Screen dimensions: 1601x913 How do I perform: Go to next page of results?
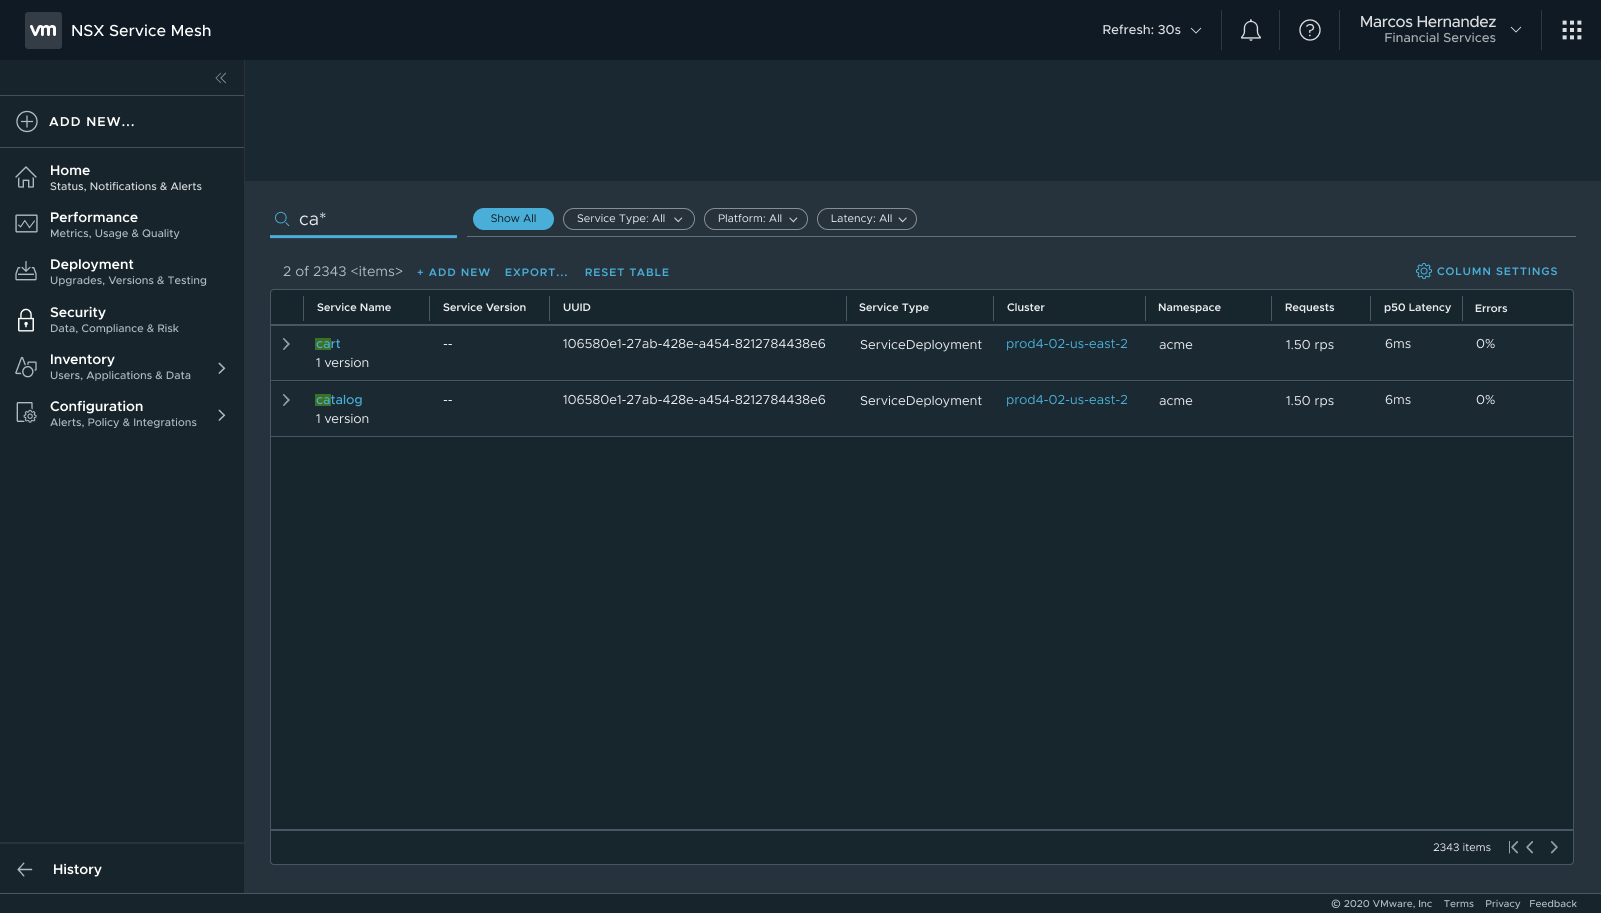(1554, 847)
